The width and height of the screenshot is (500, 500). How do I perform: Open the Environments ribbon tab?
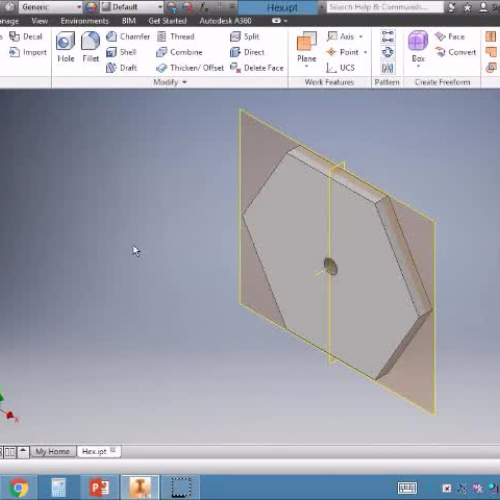point(85,21)
